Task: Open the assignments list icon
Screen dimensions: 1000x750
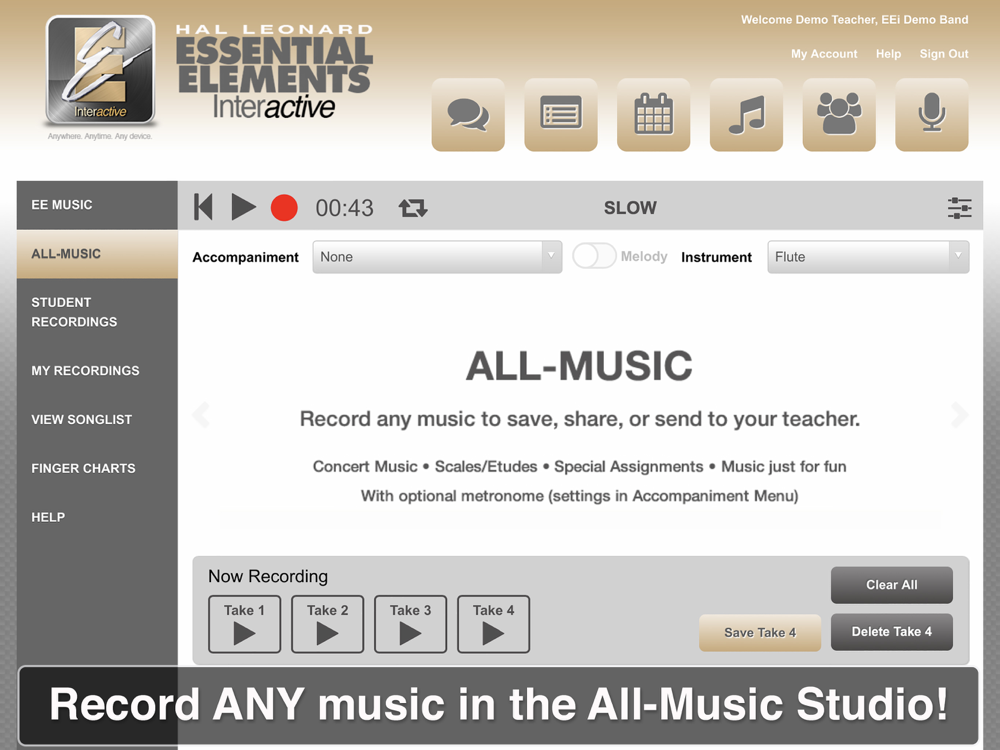Action: [x=561, y=115]
